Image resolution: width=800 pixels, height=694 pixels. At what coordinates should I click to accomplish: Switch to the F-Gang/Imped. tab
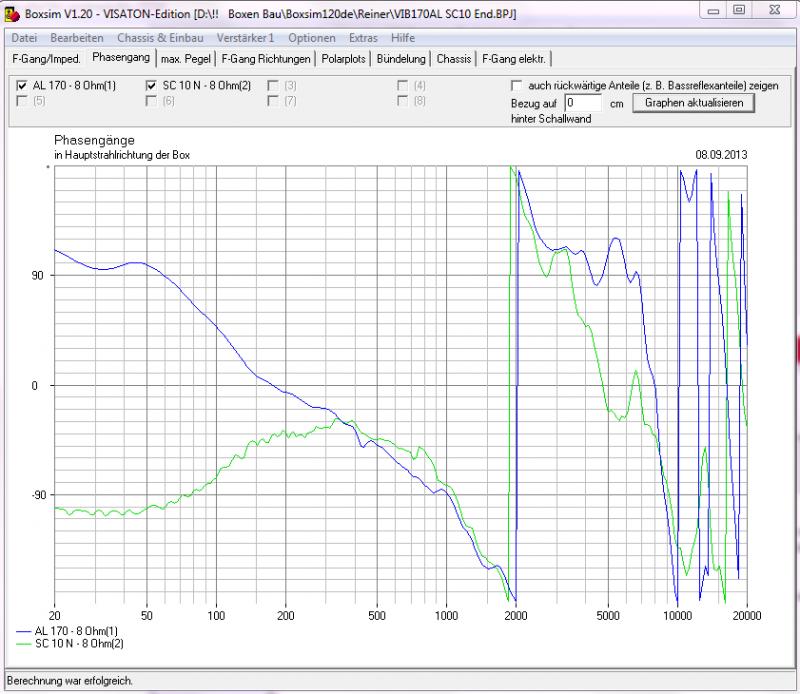(x=46, y=58)
